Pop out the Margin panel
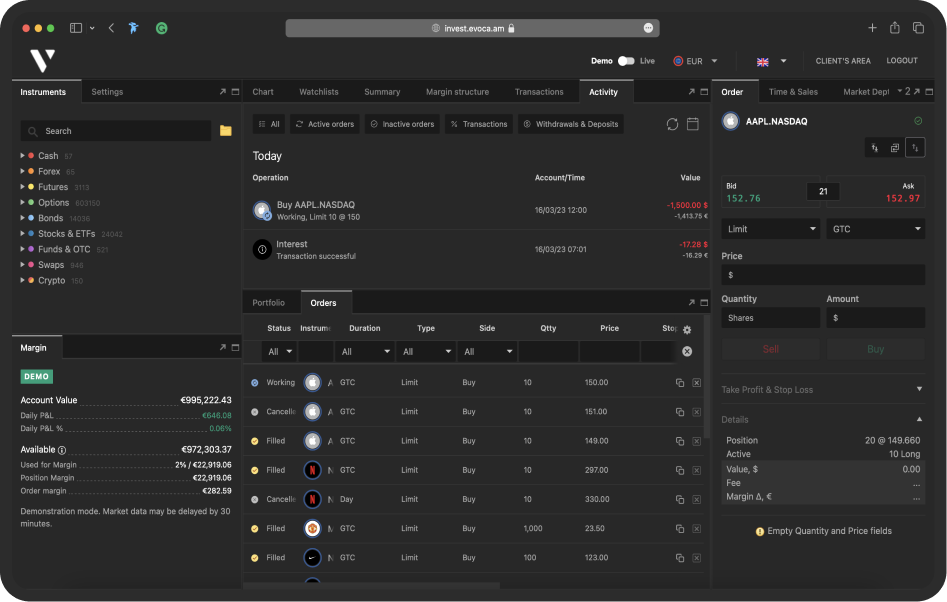947x602 pixels. click(222, 347)
